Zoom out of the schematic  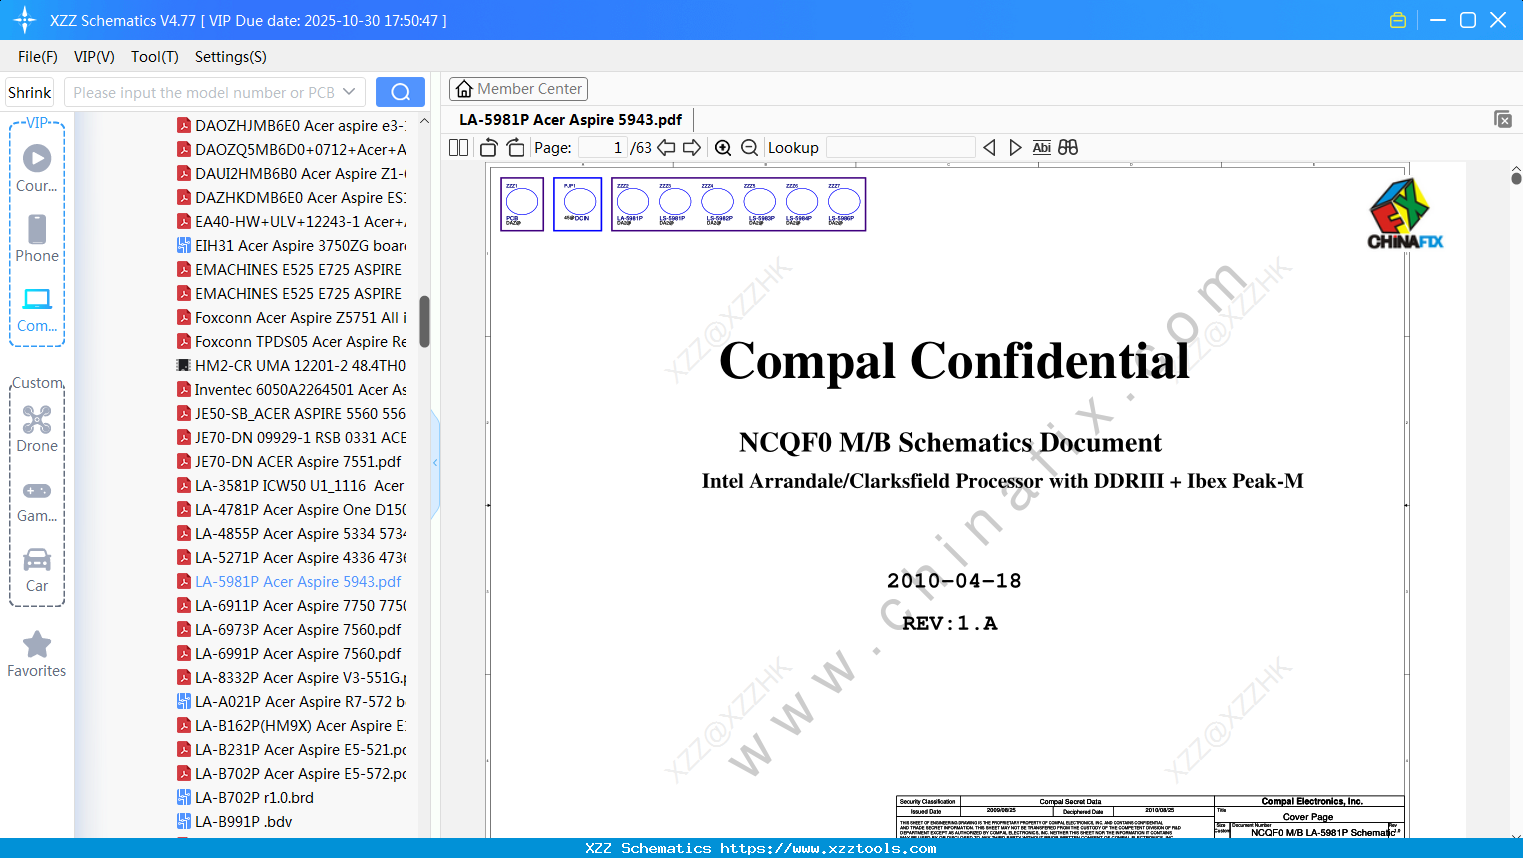point(749,148)
